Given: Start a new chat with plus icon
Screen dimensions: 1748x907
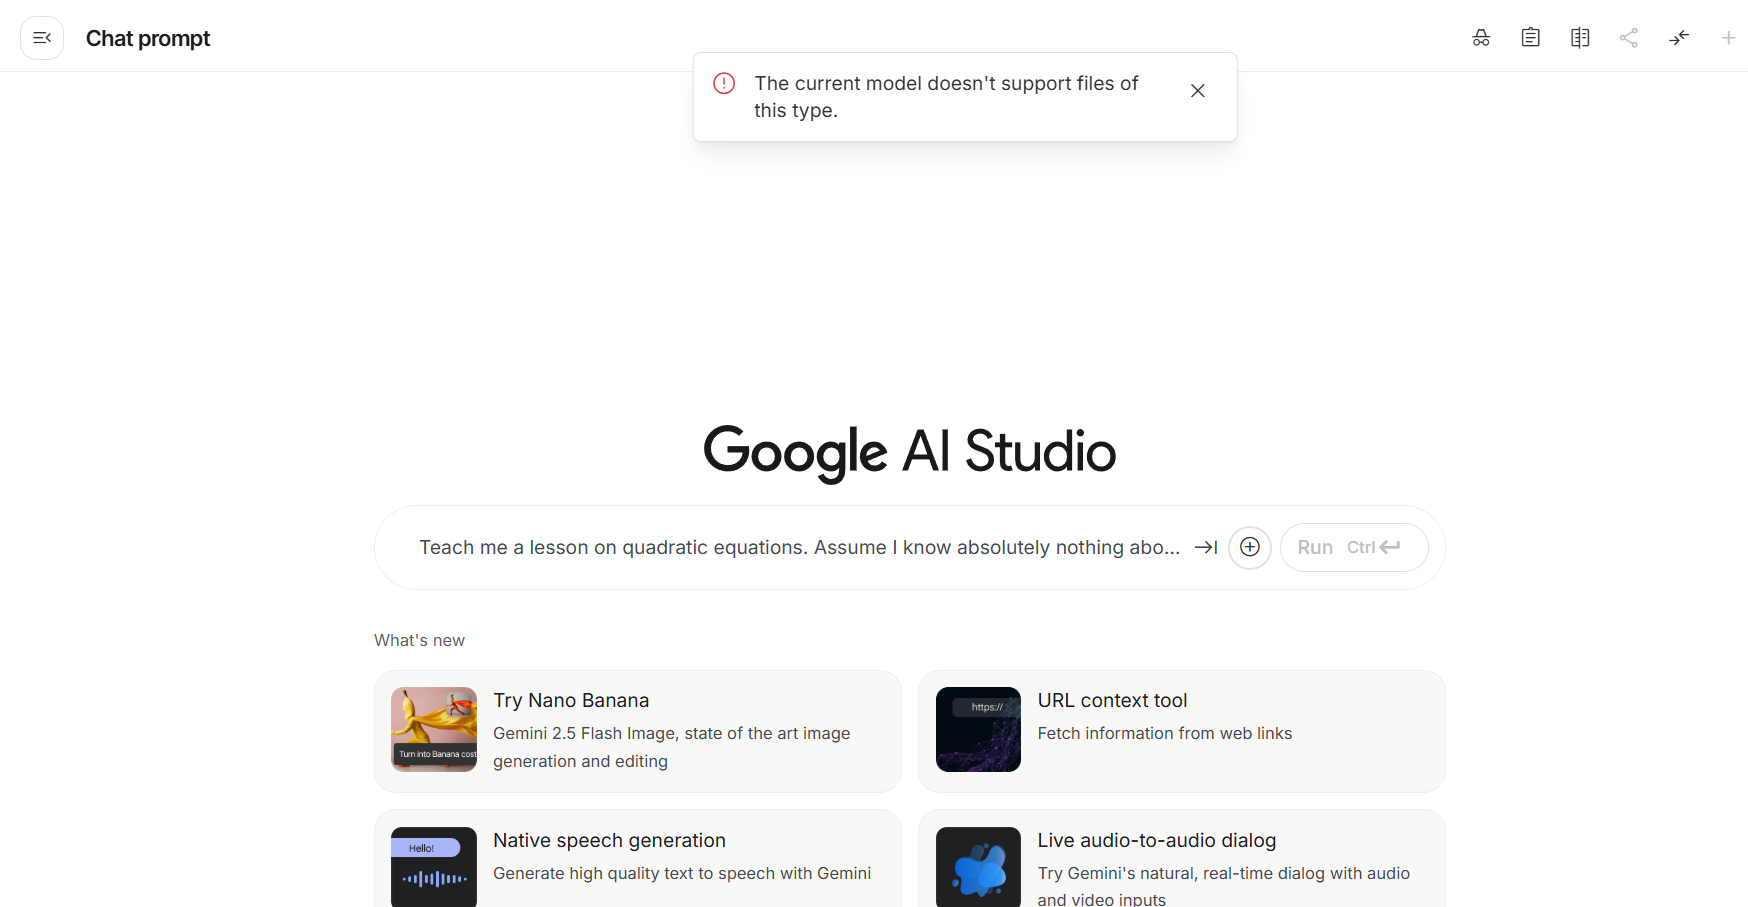Looking at the screenshot, I should coord(1728,38).
